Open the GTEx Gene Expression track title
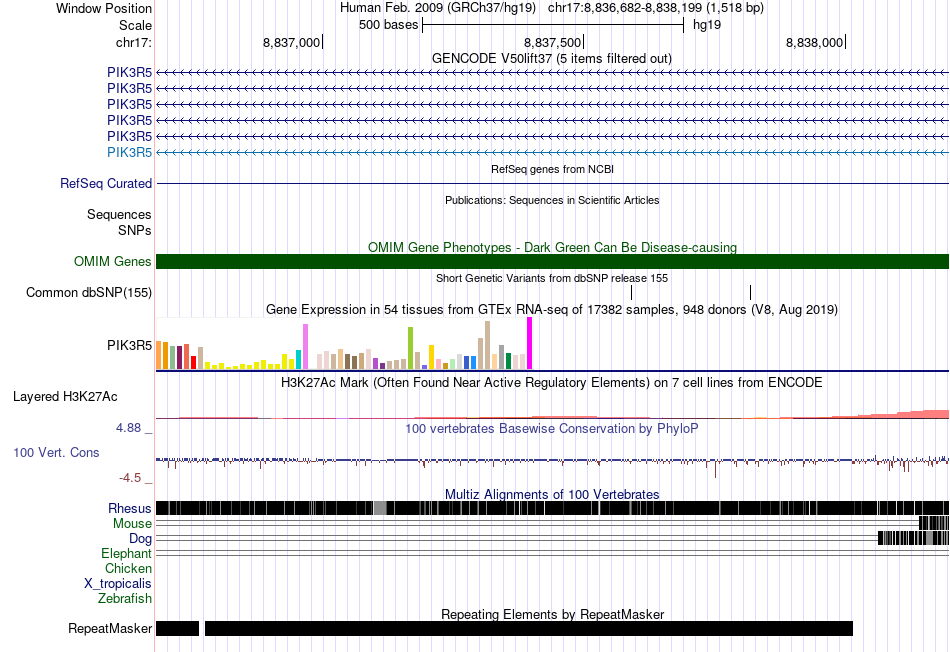The image size is (950, 652). click(x=552, y=310)
